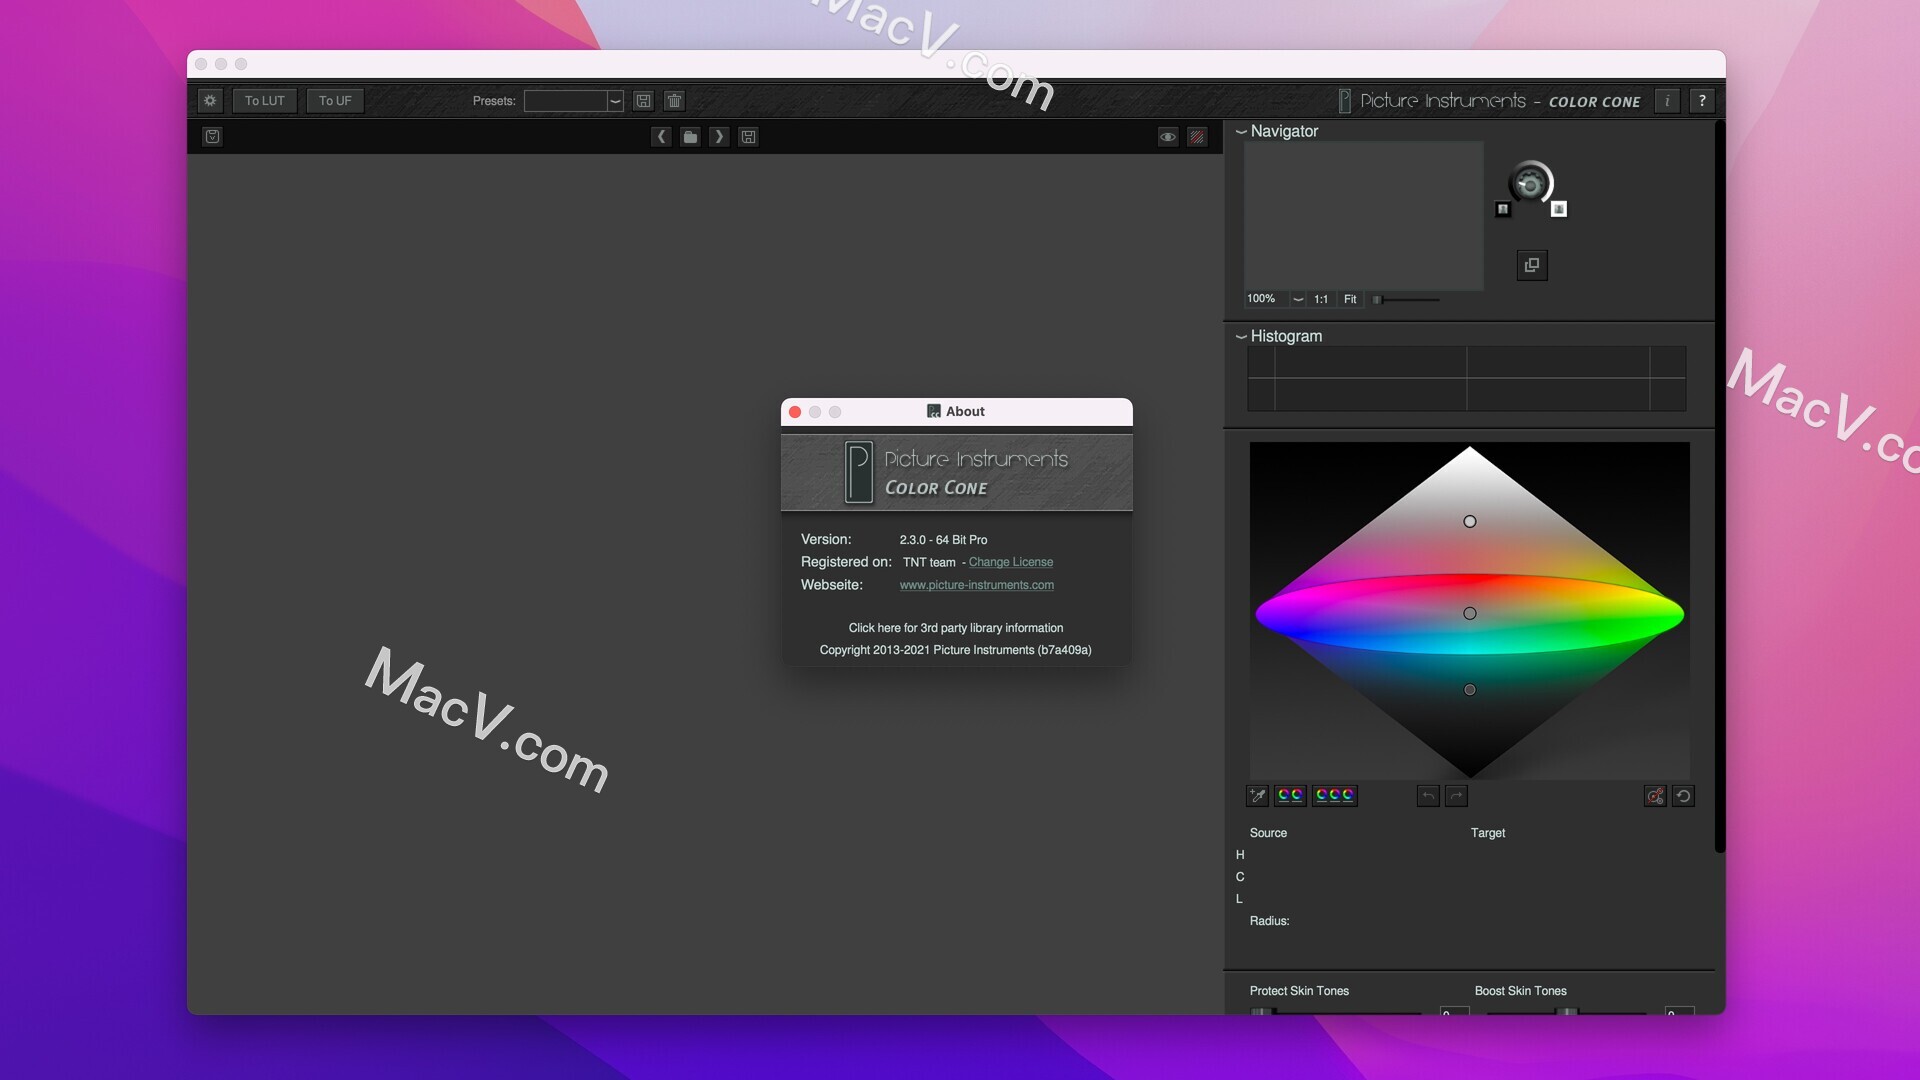Set zoom to 1:1 in Navigator
1920x1080 pixels.
(x=1321, y=299)
